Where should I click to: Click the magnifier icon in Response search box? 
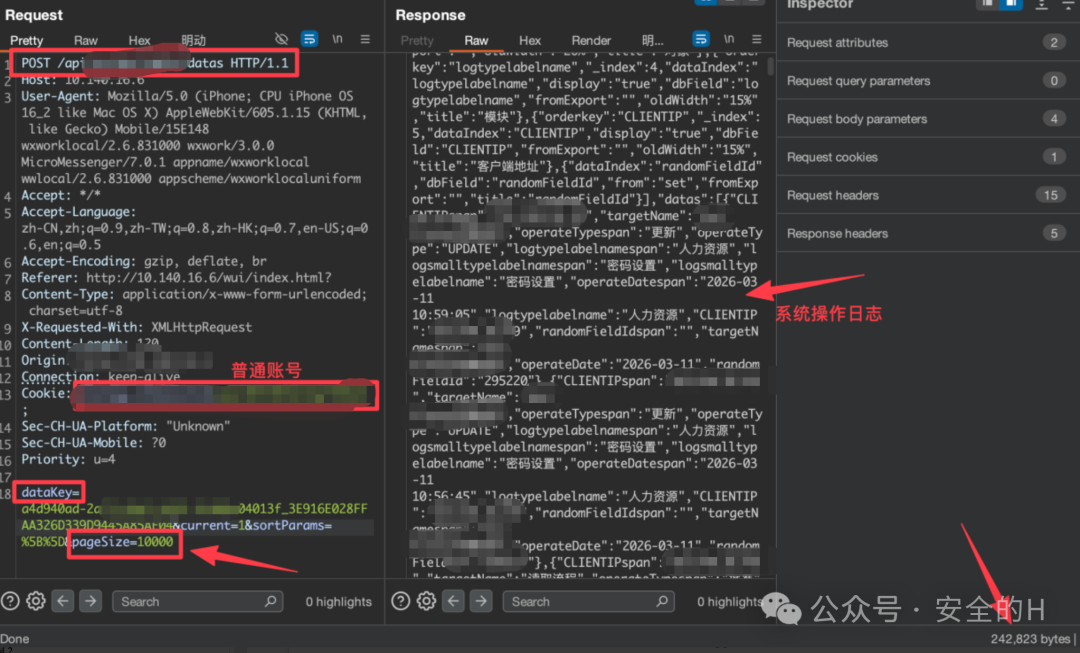tap(662, 601)
